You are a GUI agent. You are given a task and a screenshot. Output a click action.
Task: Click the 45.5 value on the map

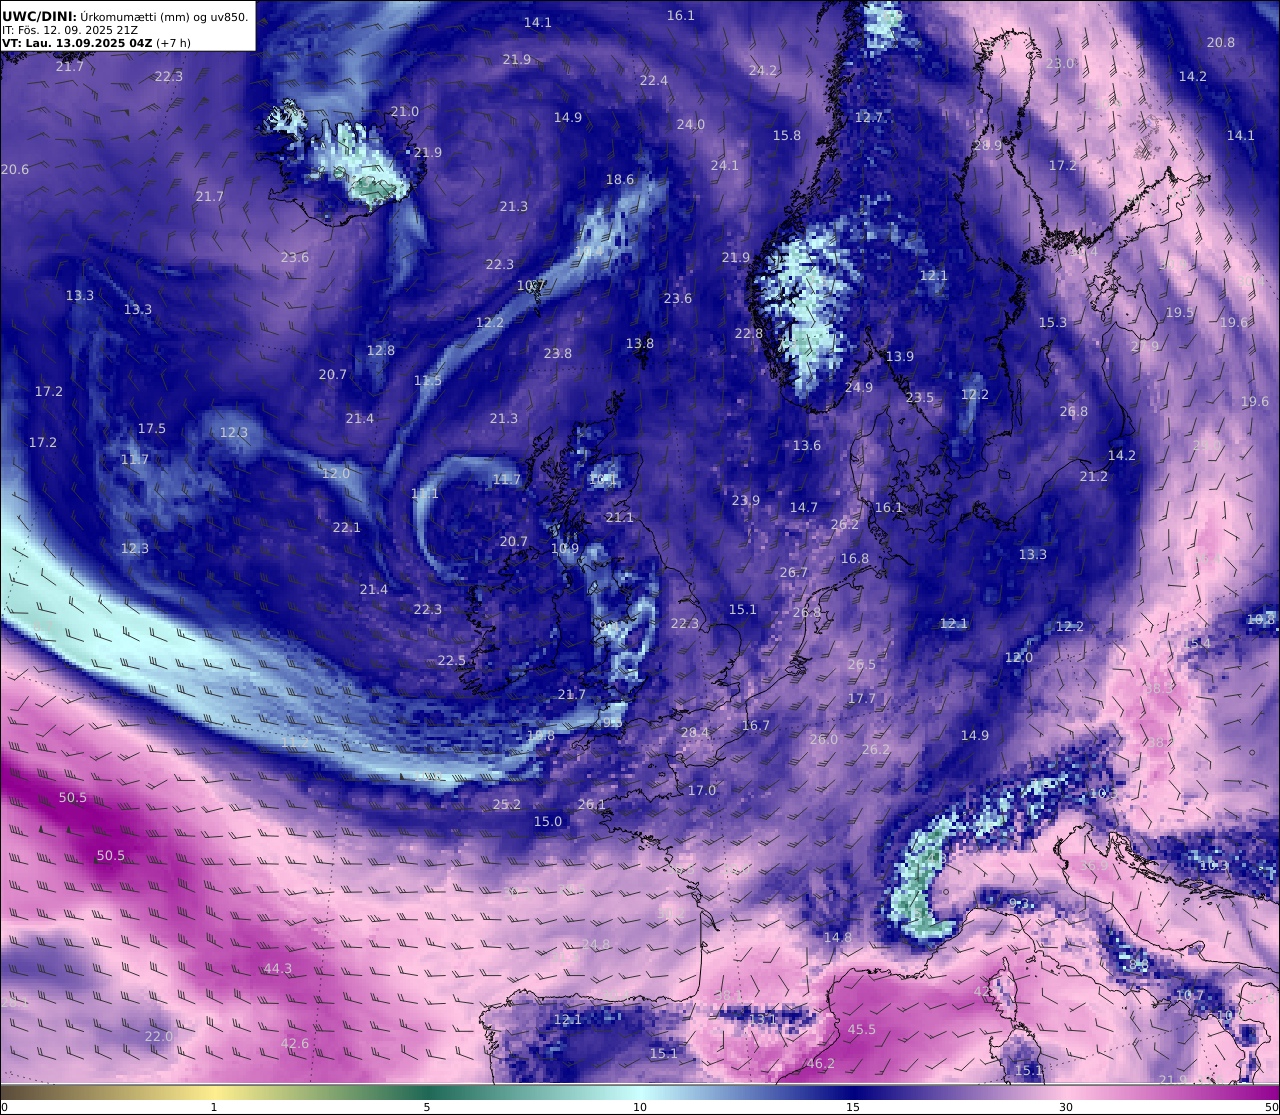tap(862, 1029)
